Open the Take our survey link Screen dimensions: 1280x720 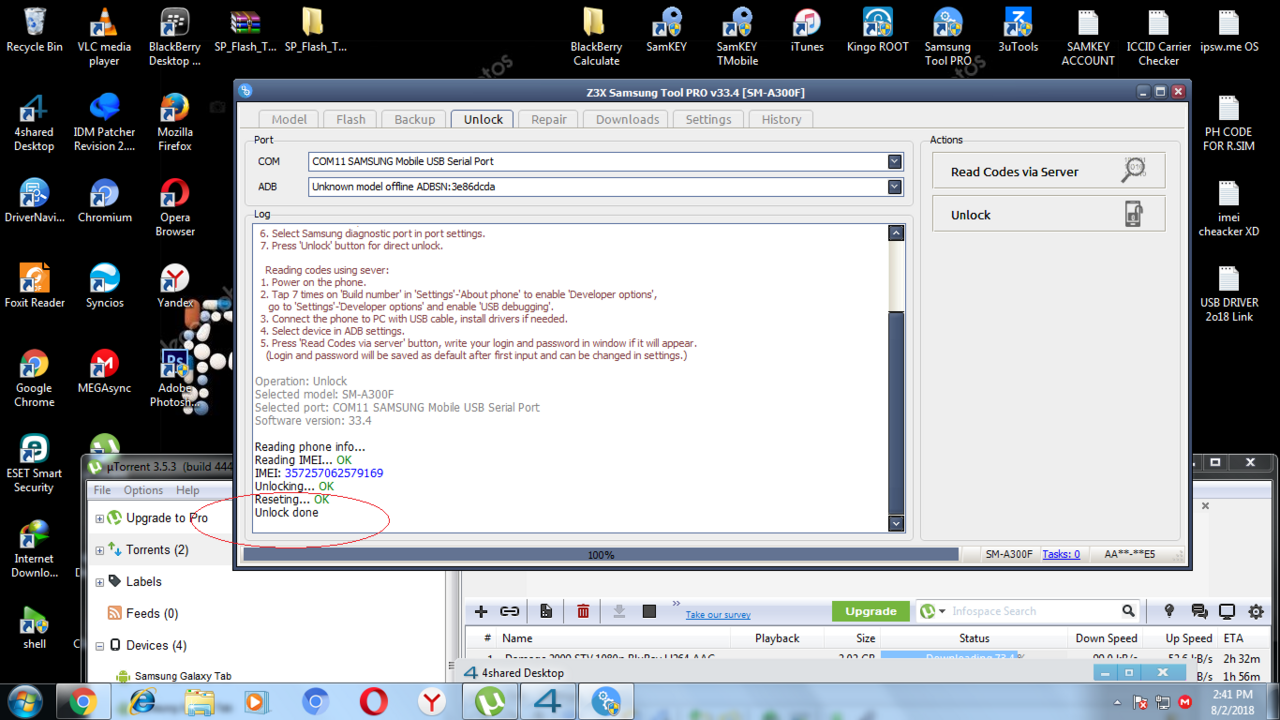(x=718, y=615)
